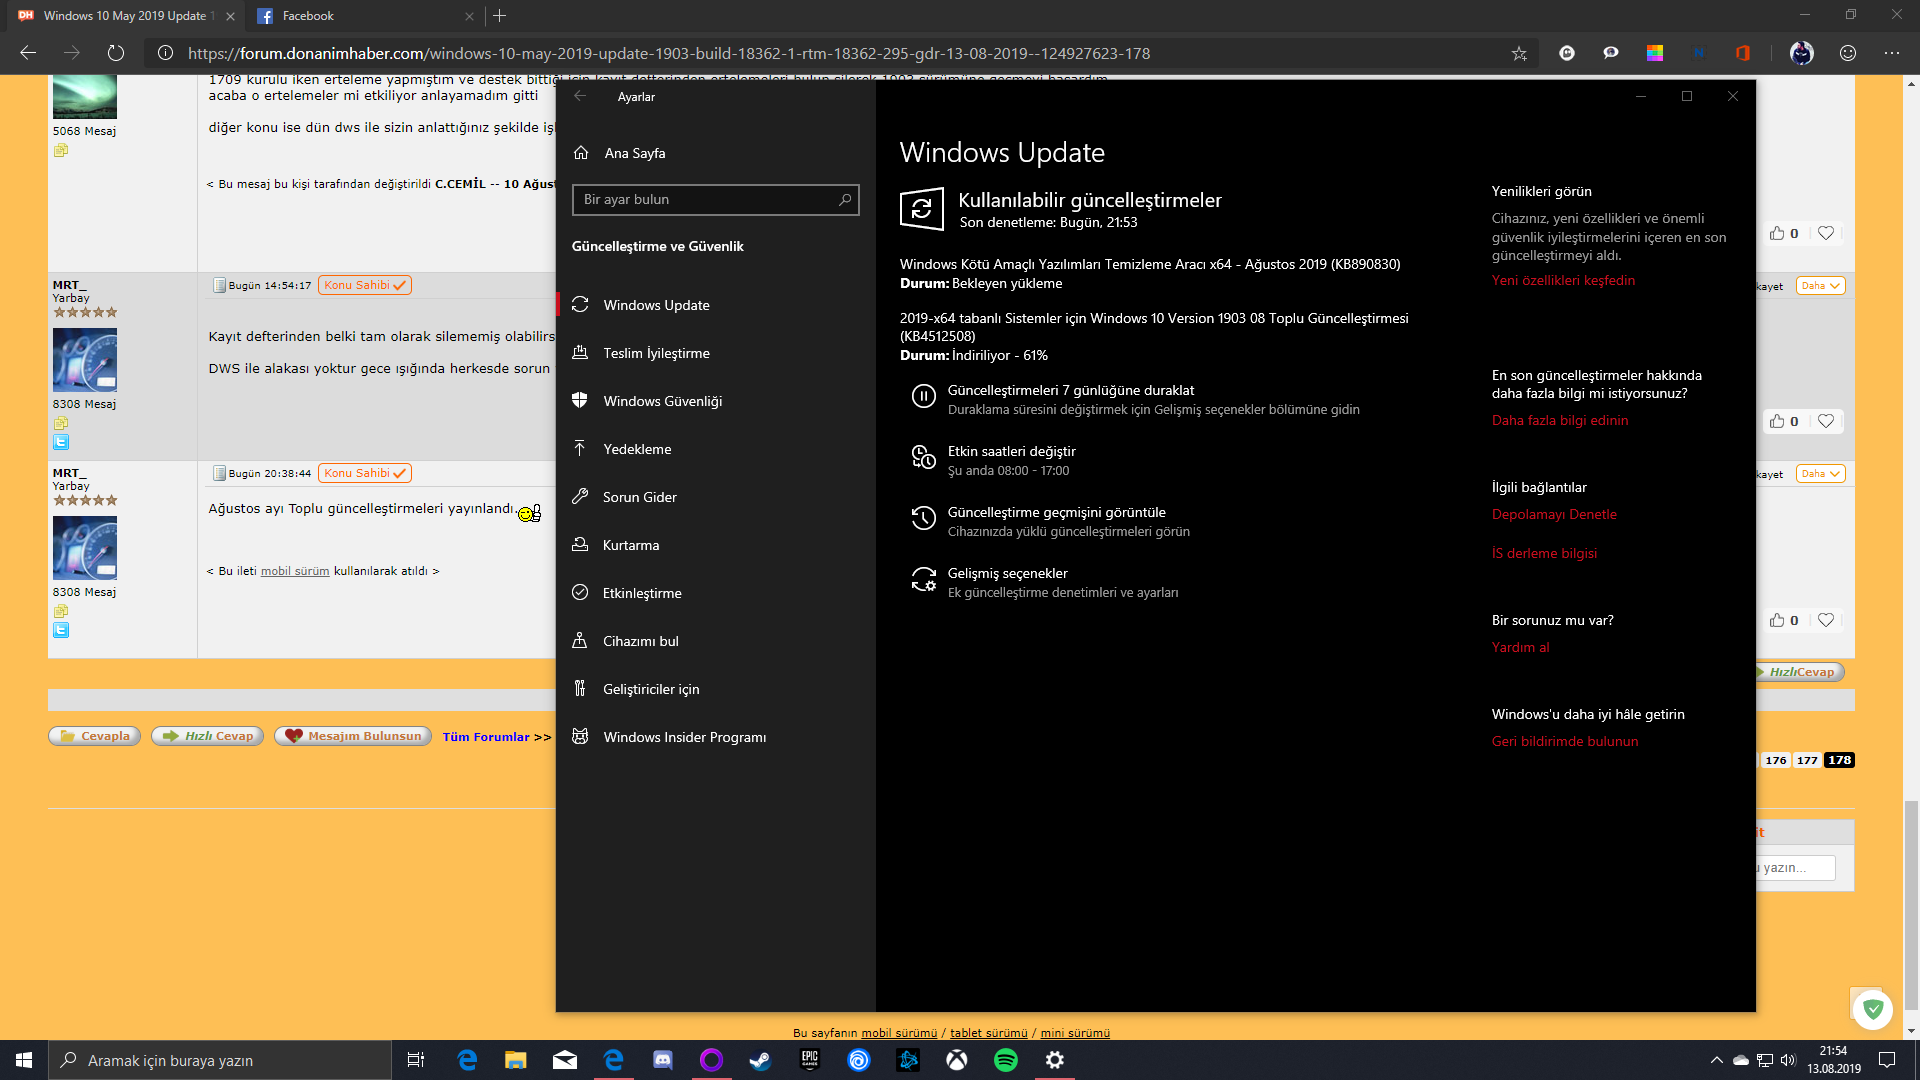Open File Explorer from taskbar

coord(515,1060)
